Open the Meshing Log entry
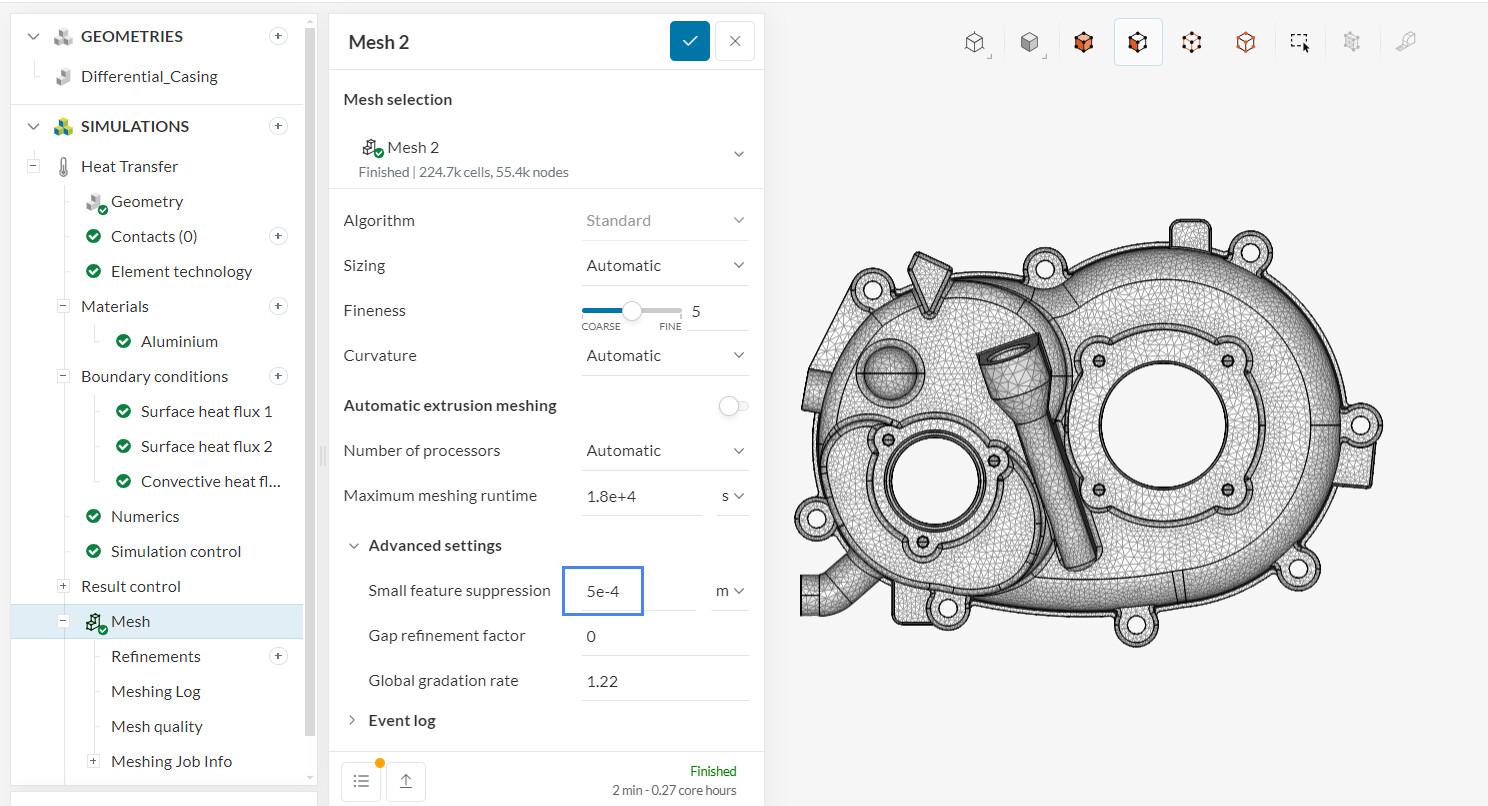The width and height of the screenshot is (1488, 806). pyautogui.click(x=155, y=691)
